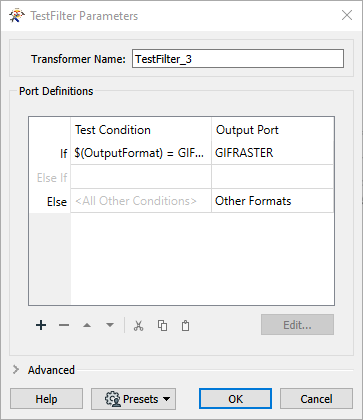Remove the selected condition row
The height and width of the screenshot is (420, 363).
[x=64, y=325]
